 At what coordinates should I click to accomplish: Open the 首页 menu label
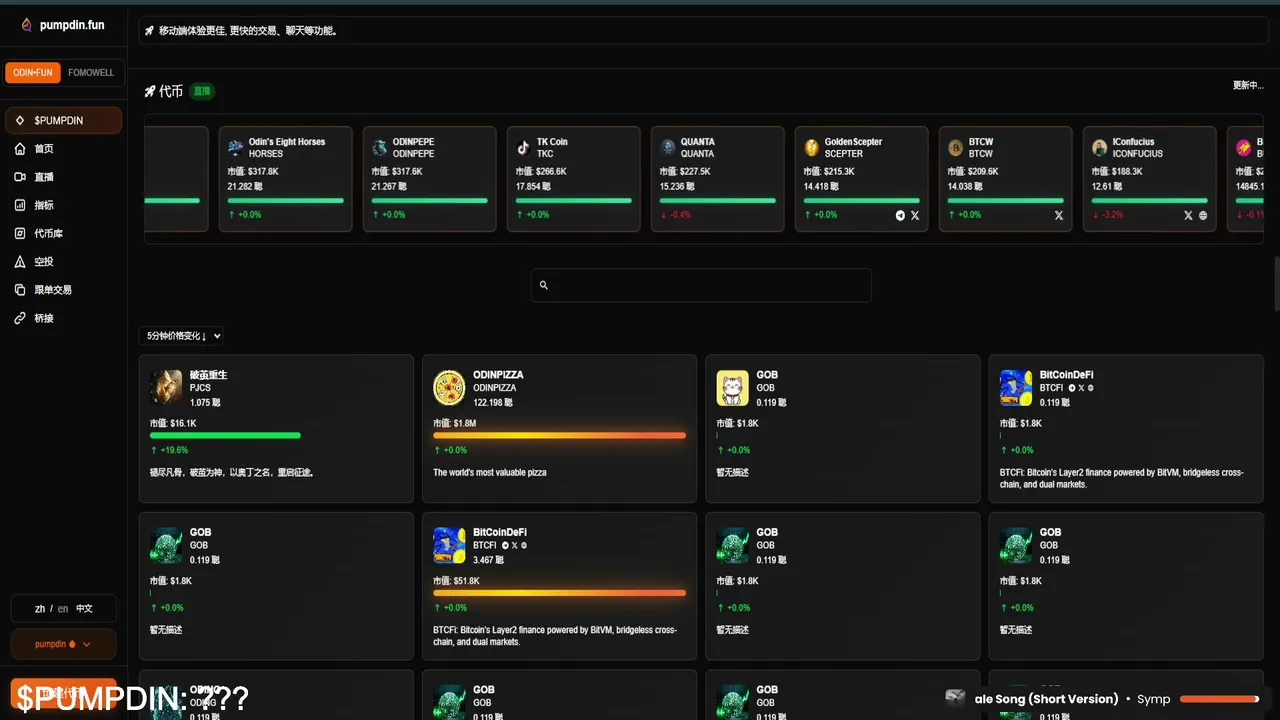click(x=44, y=149)
